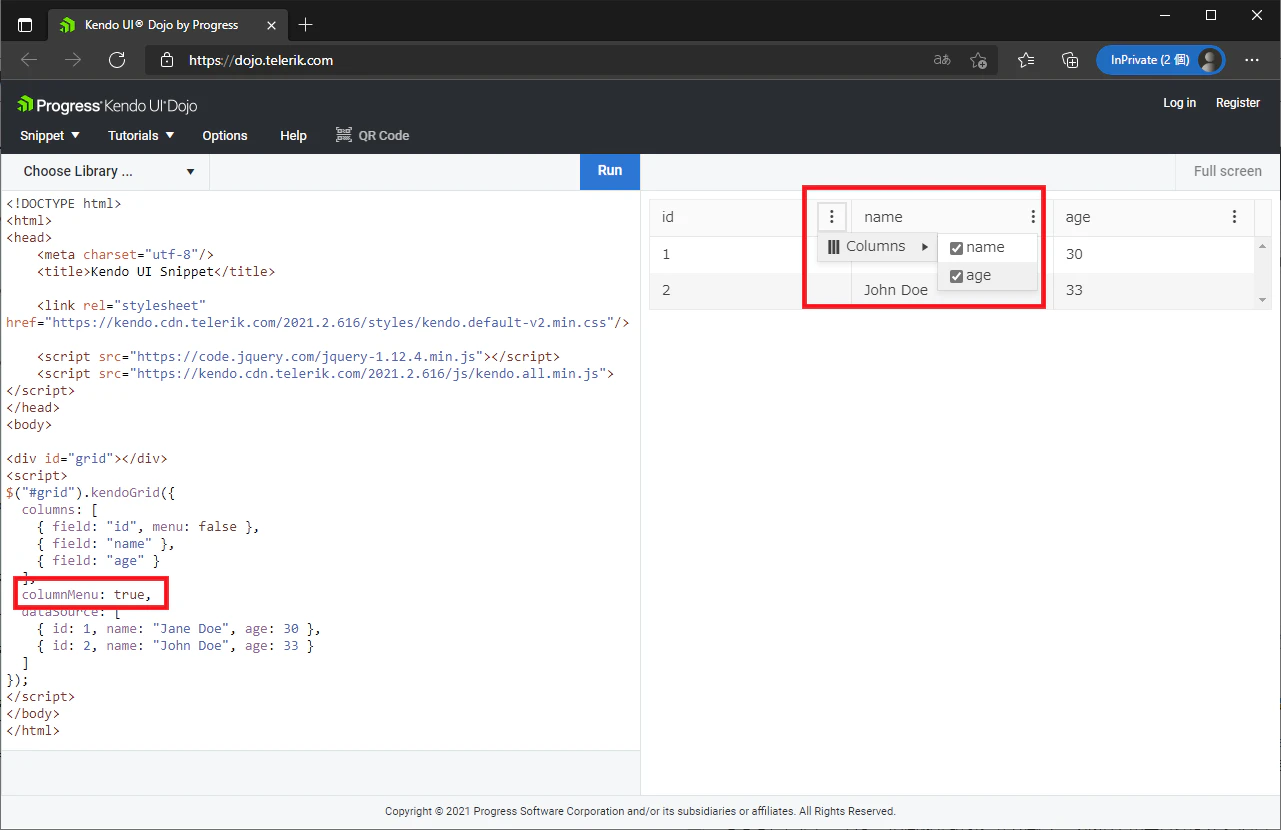Open the tab actions icon at top-left
Image resolution: width=1281 pixels, height=830 pixels.
click(x=25, y=25)
